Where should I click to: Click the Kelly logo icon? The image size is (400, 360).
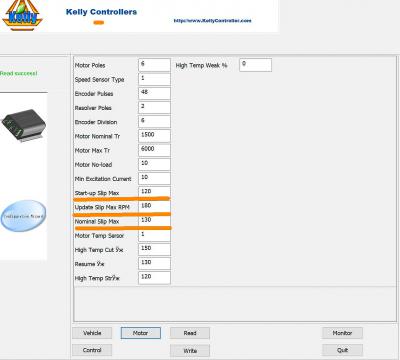pyautogui.click(x=22, y=15)
